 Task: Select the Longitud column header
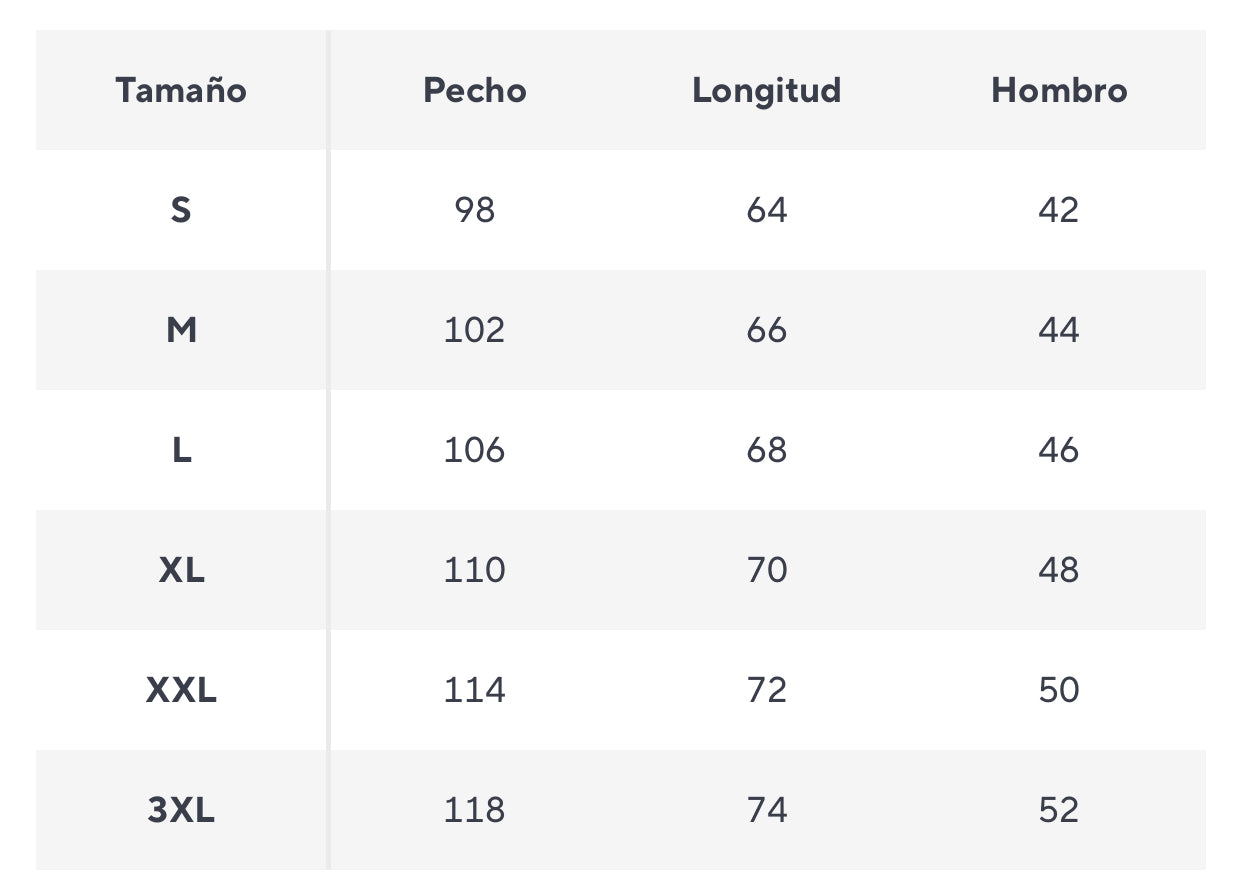click(767, 91)
